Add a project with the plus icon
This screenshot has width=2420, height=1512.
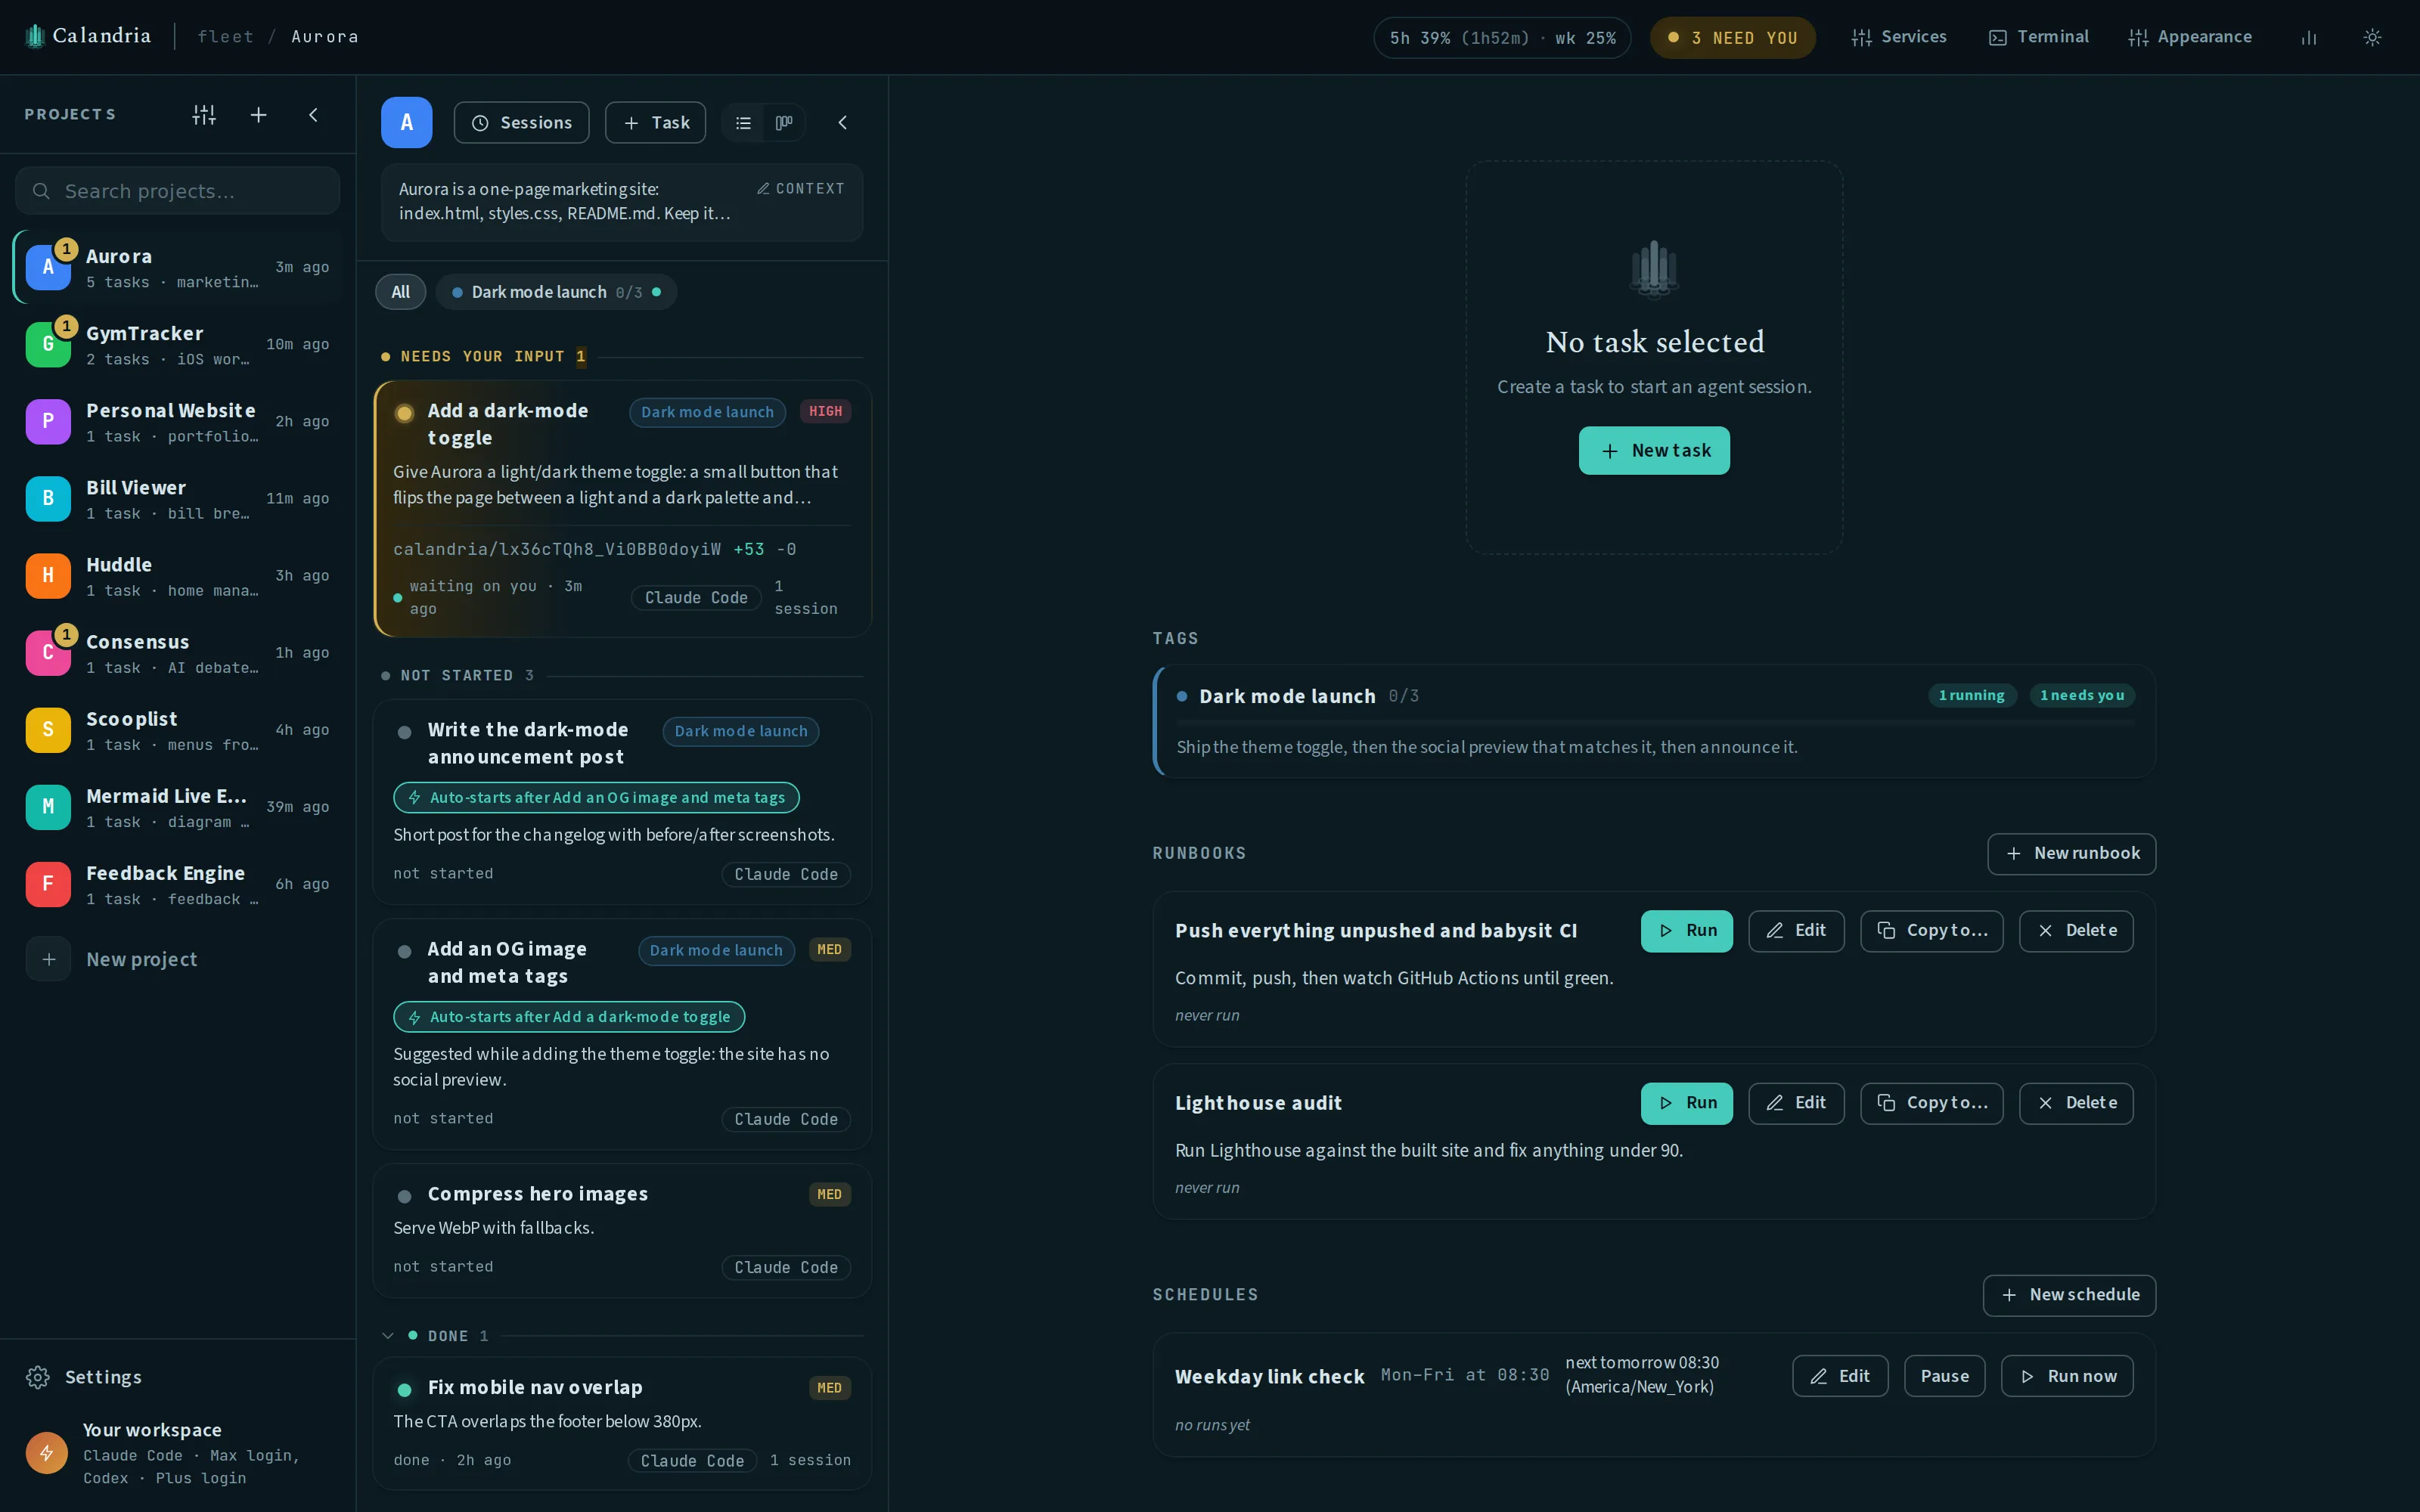pyautogui.click(x=258, y=115)
